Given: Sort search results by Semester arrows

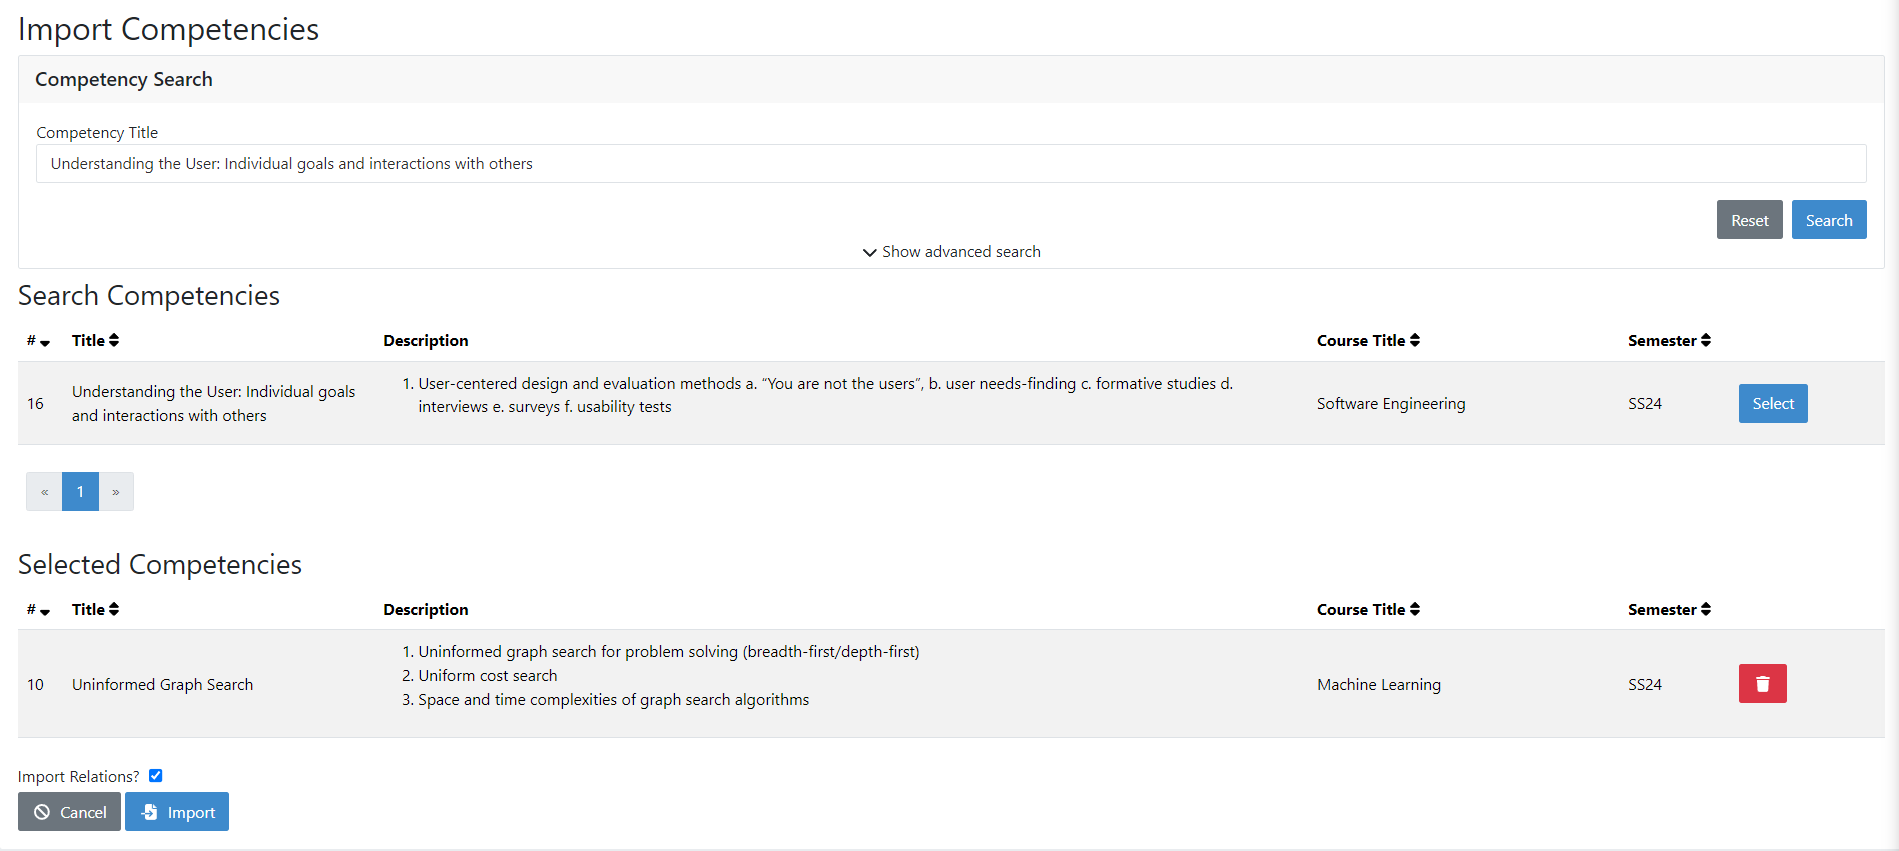Looking at the screenshot, I should (1705, 340).
